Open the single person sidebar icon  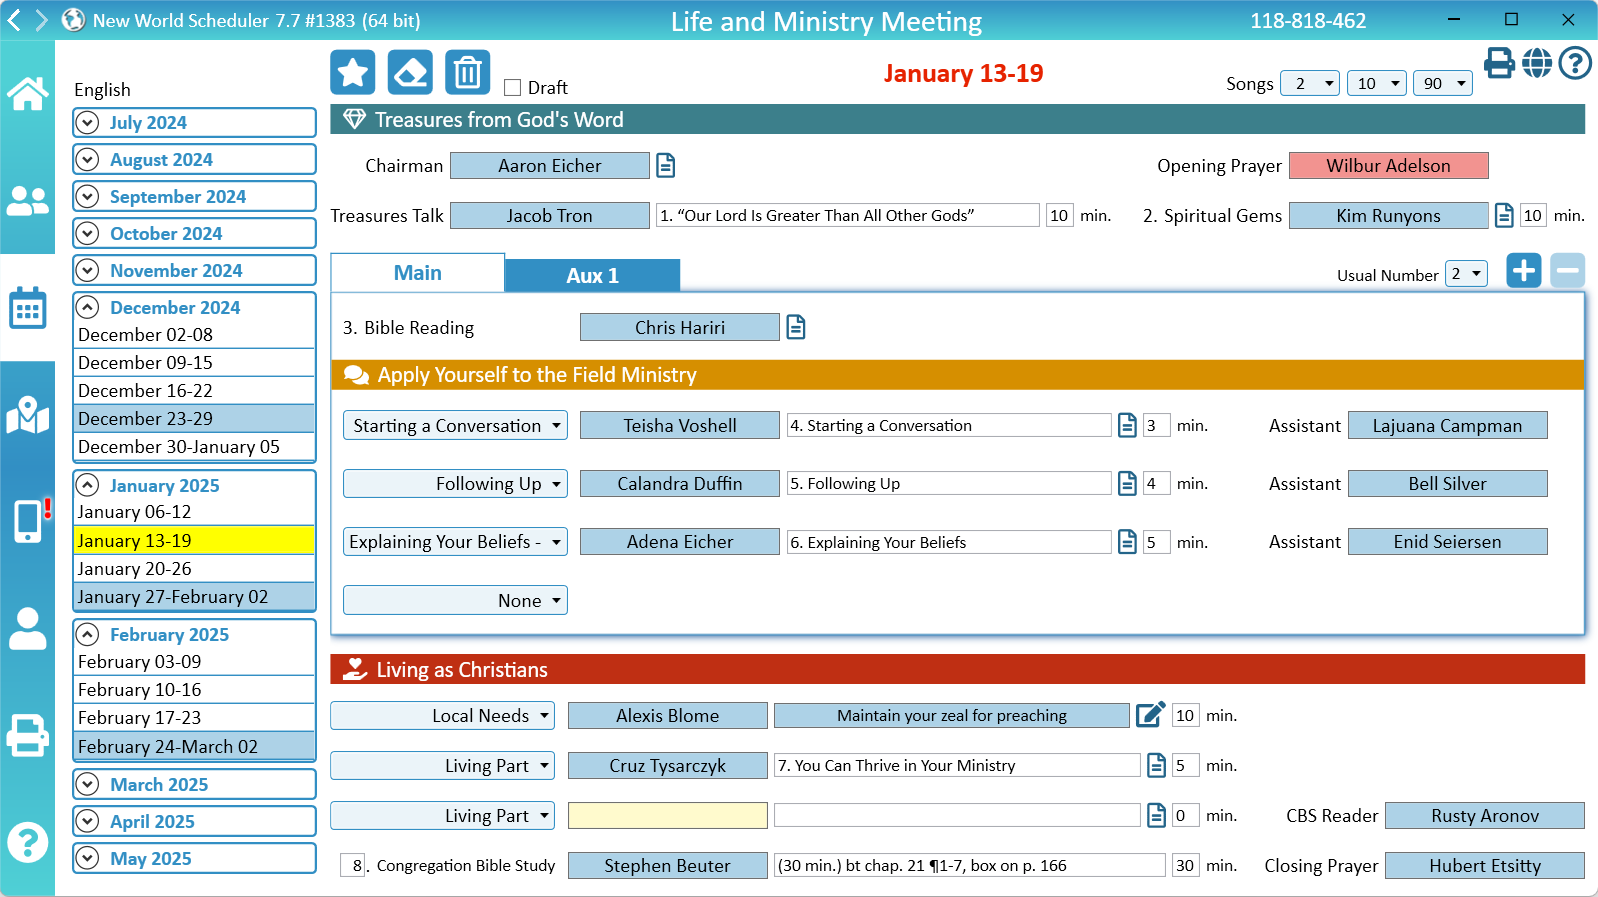(27, 629)
